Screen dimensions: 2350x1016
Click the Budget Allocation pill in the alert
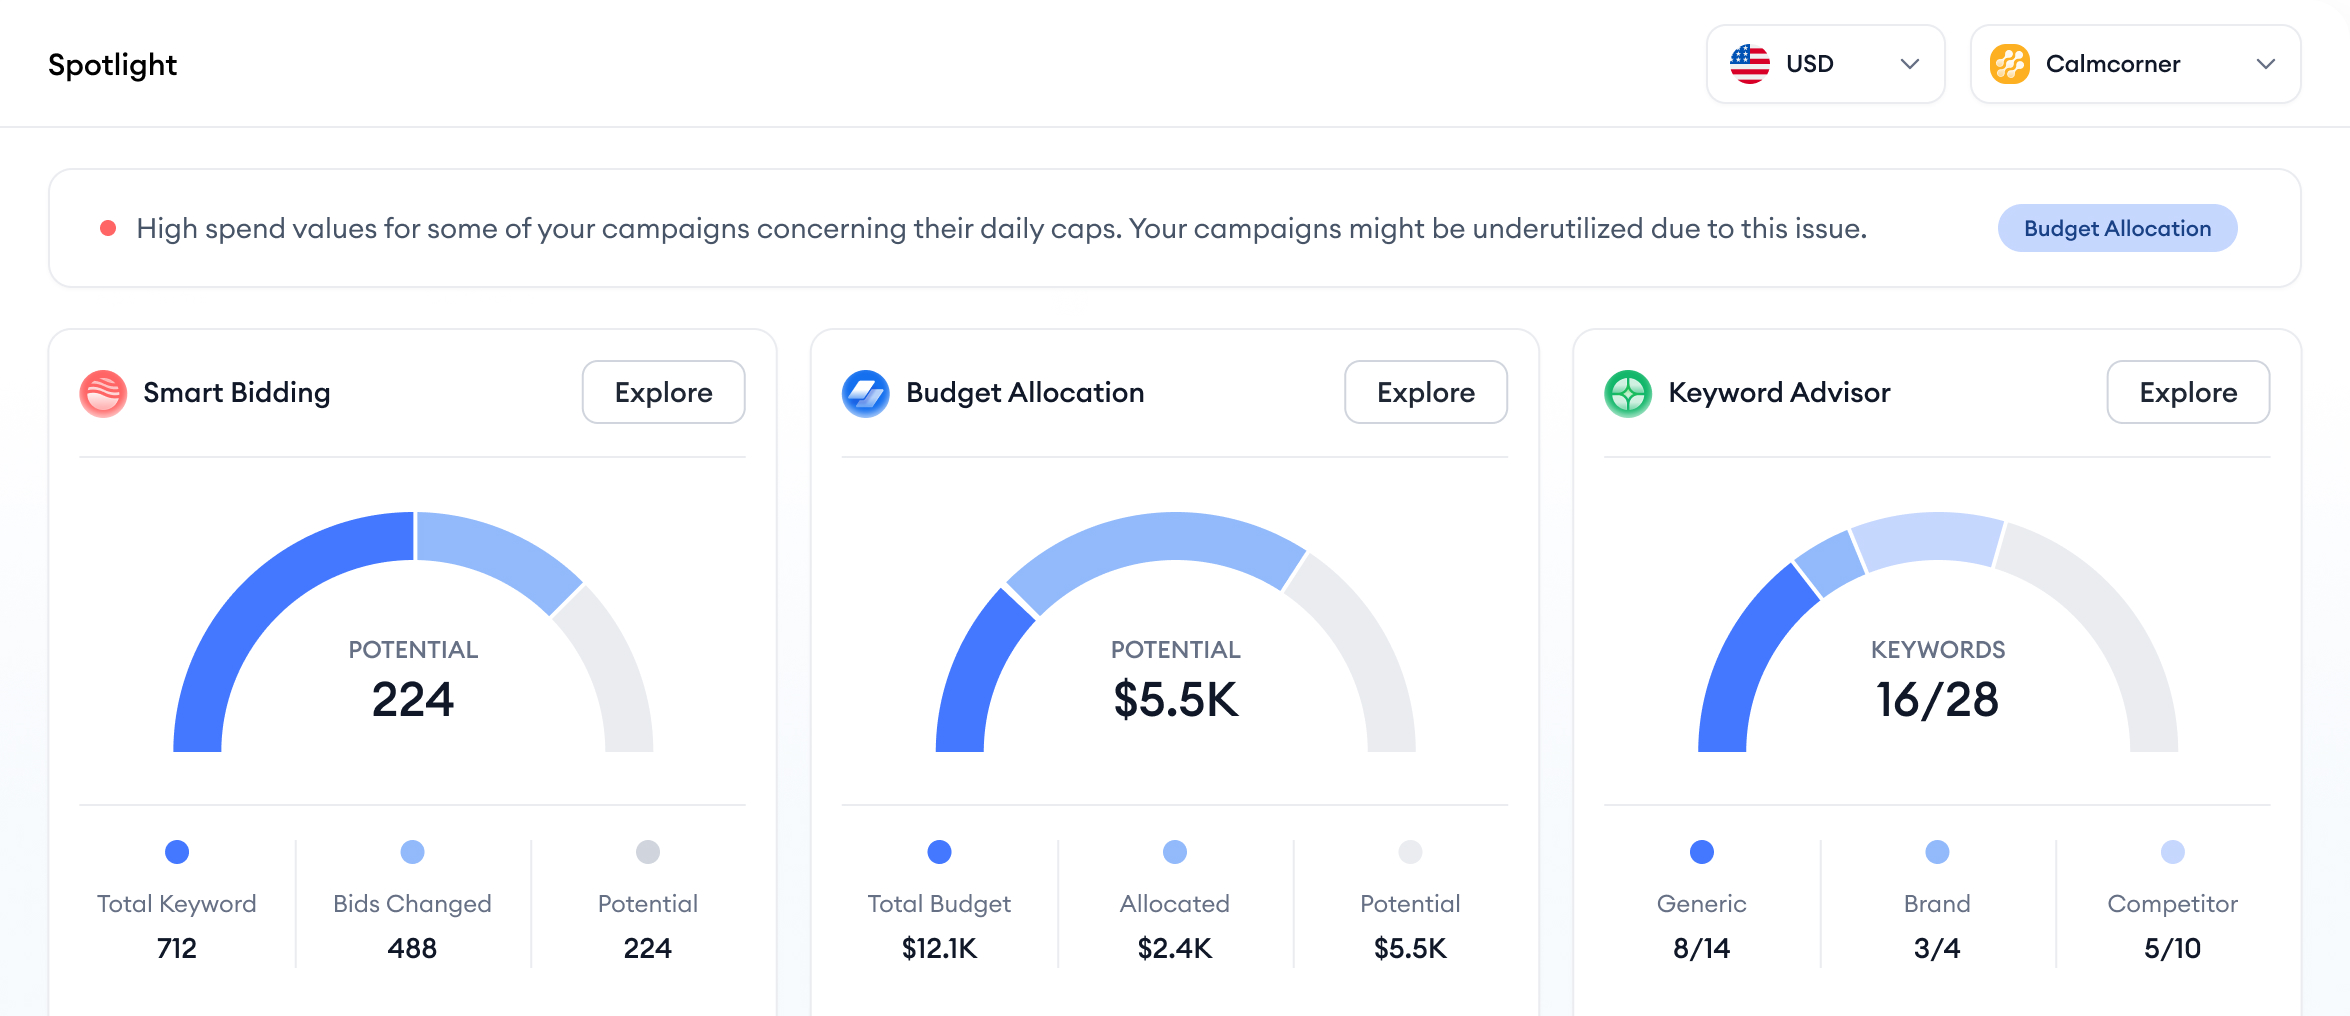click(2118, 228)
